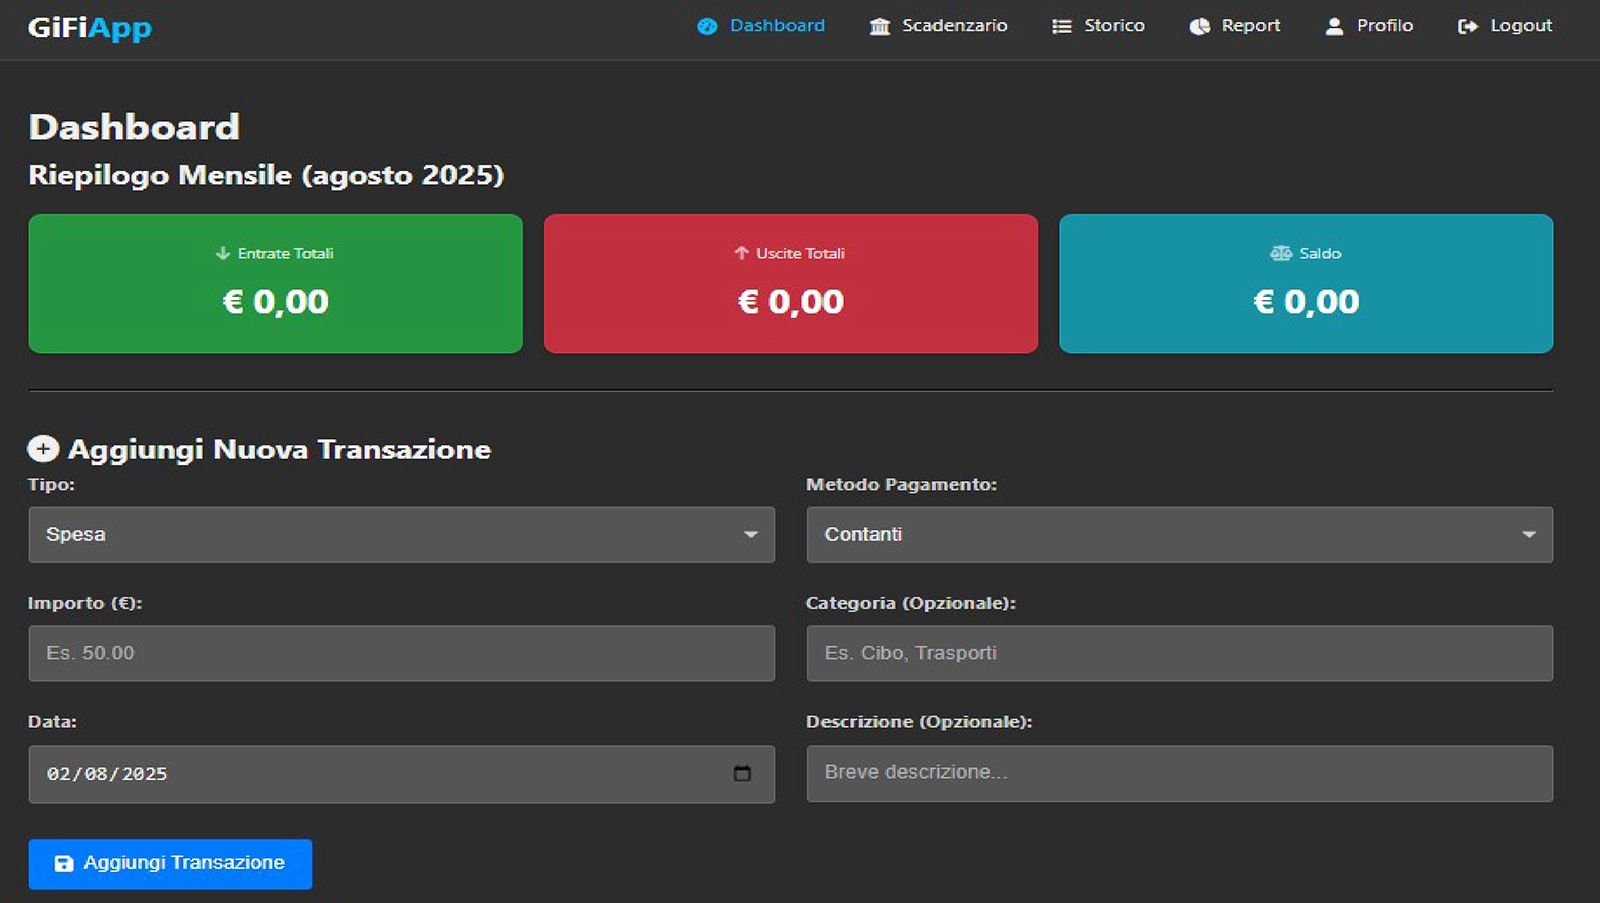Image resolution: width=1600 pixels, height=903 pixels.
Task: Select the Scadenzario bank icon
Action: tap(878, 26)
